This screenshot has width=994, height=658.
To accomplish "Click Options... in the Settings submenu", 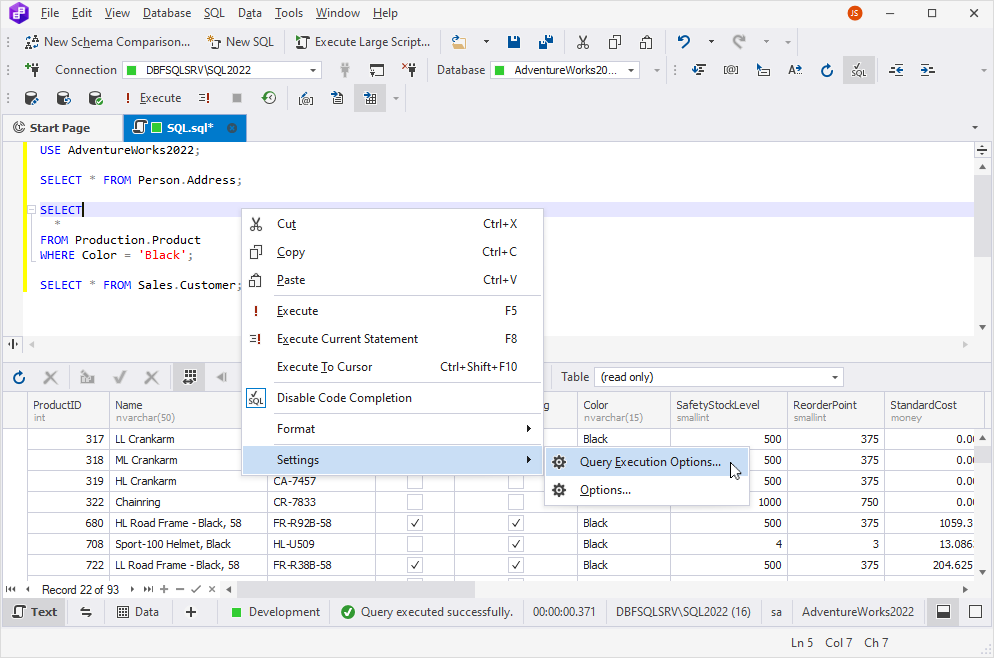I will pyautogui.click(x=647, y=490).
